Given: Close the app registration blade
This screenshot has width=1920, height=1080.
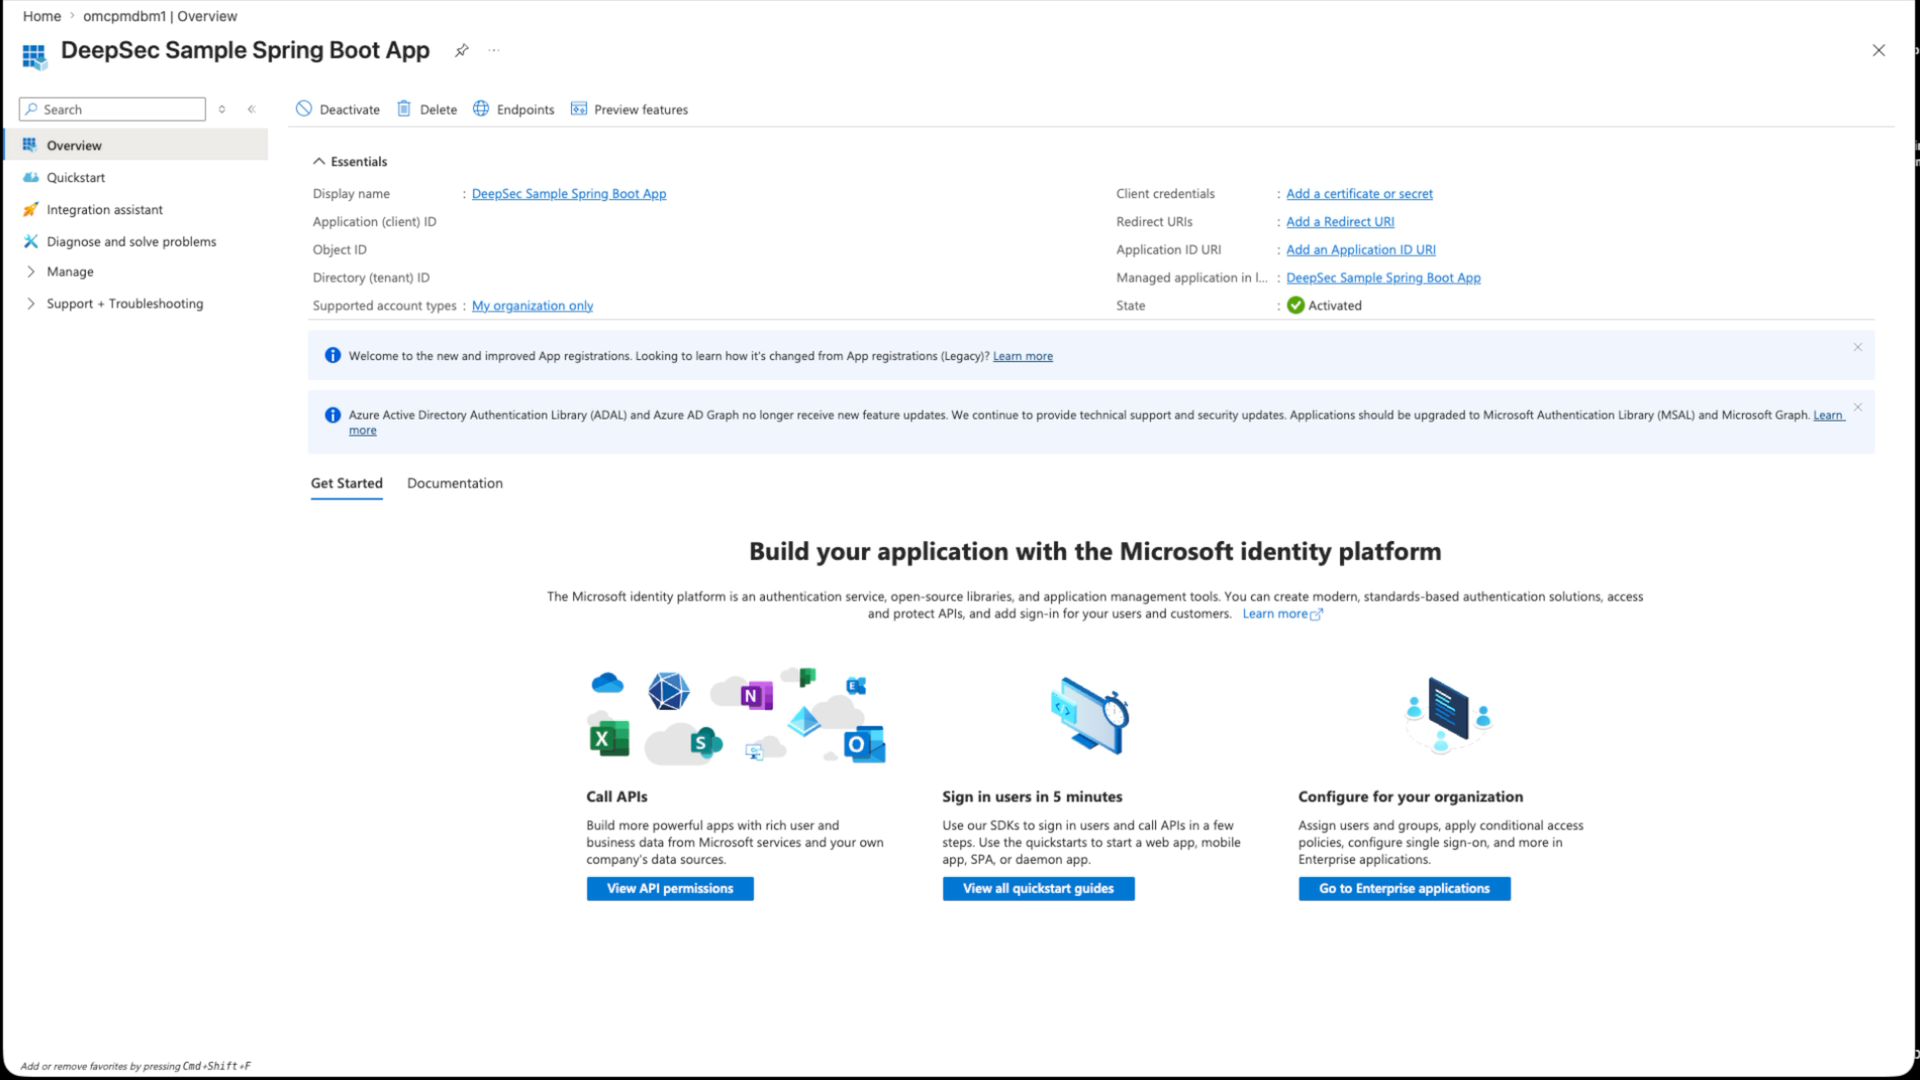Looking at the screenshot, I should 1878,50.
